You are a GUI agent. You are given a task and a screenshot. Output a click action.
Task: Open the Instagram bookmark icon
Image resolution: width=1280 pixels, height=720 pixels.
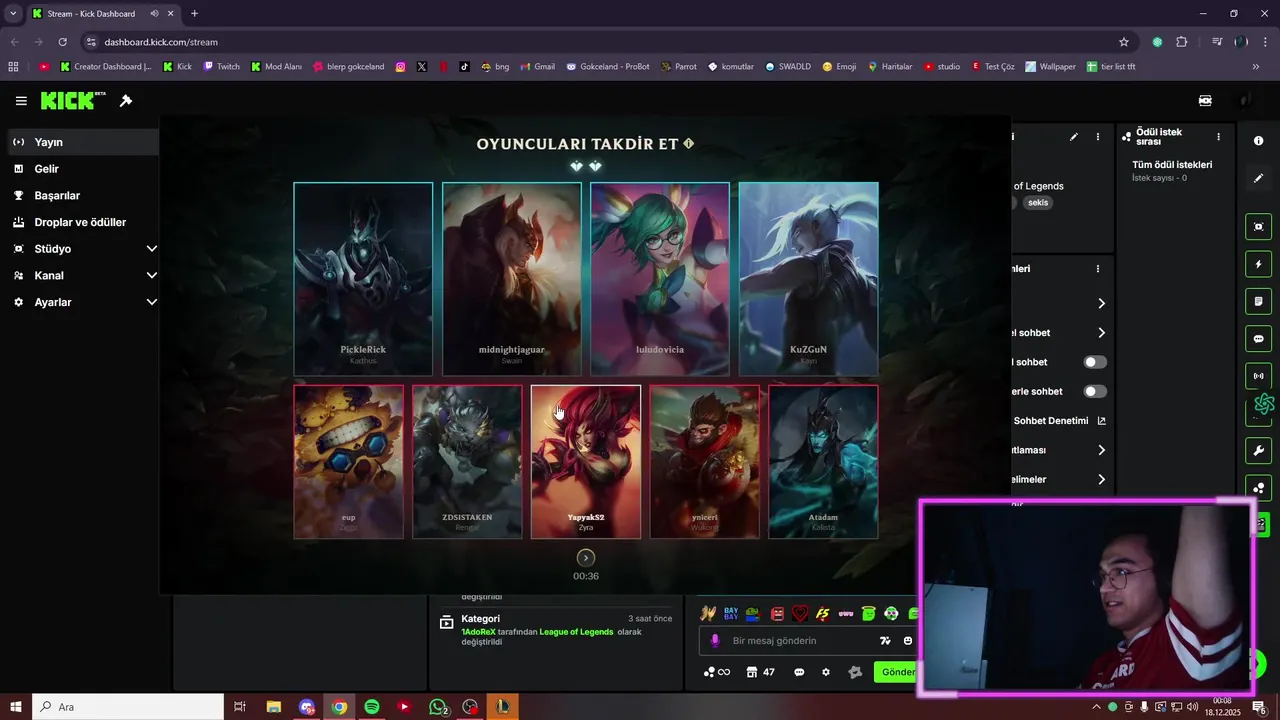click(x=400, y=67)
